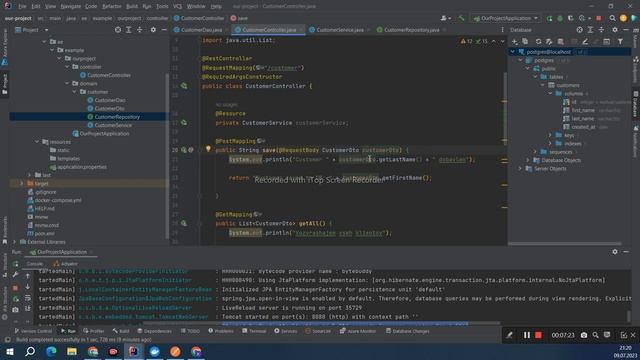
Task: Switch to the CustomerRepository.java editor tab
Action: coord(408,30)
